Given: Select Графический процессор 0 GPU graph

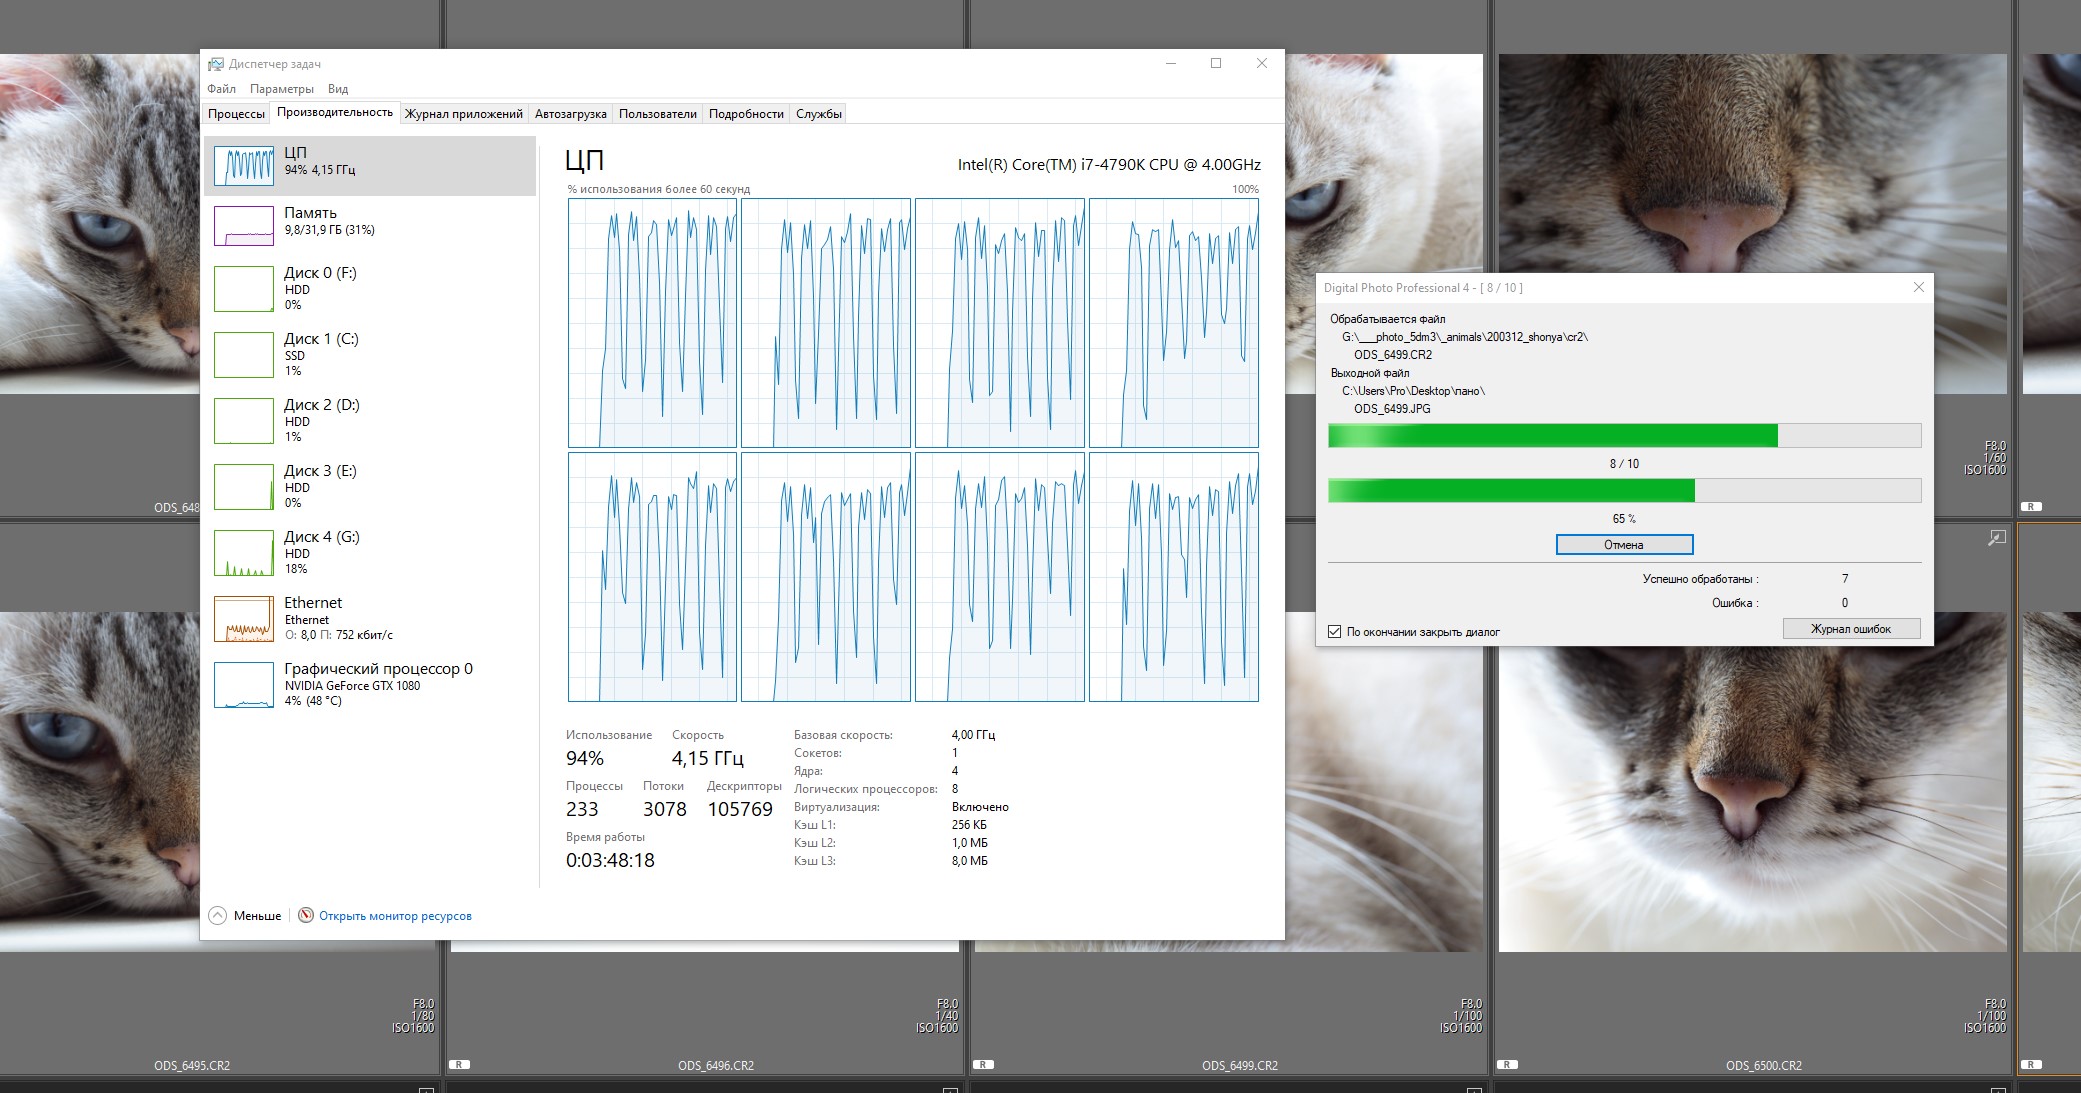Looking at the screenshot, I should [x=244, y=685].
